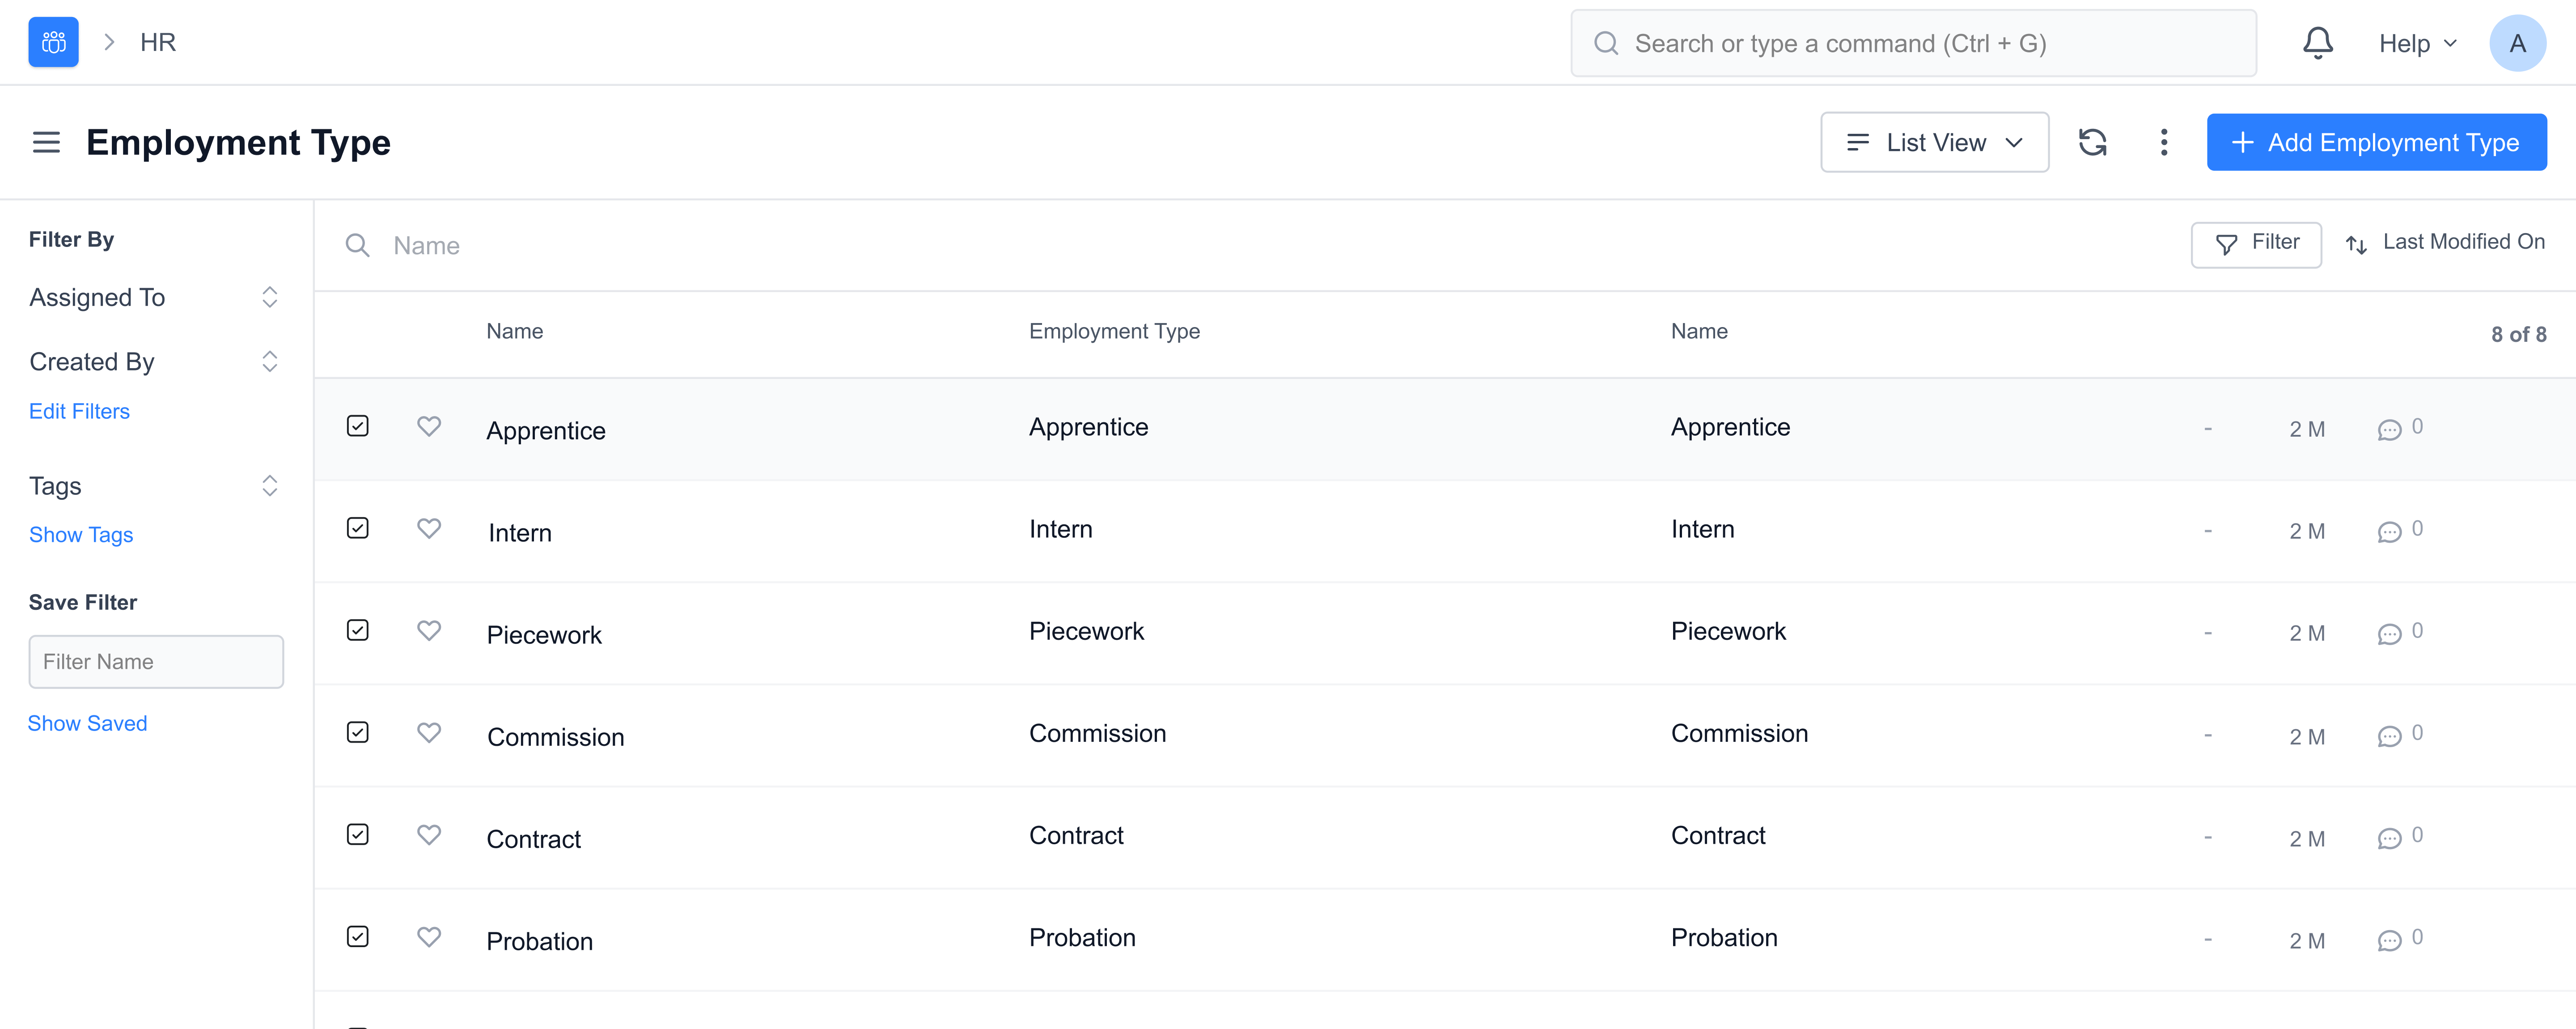Viewport: 2576px width, 1029px height.
Task: Open the Help menu
Action: pos(2416,44)
